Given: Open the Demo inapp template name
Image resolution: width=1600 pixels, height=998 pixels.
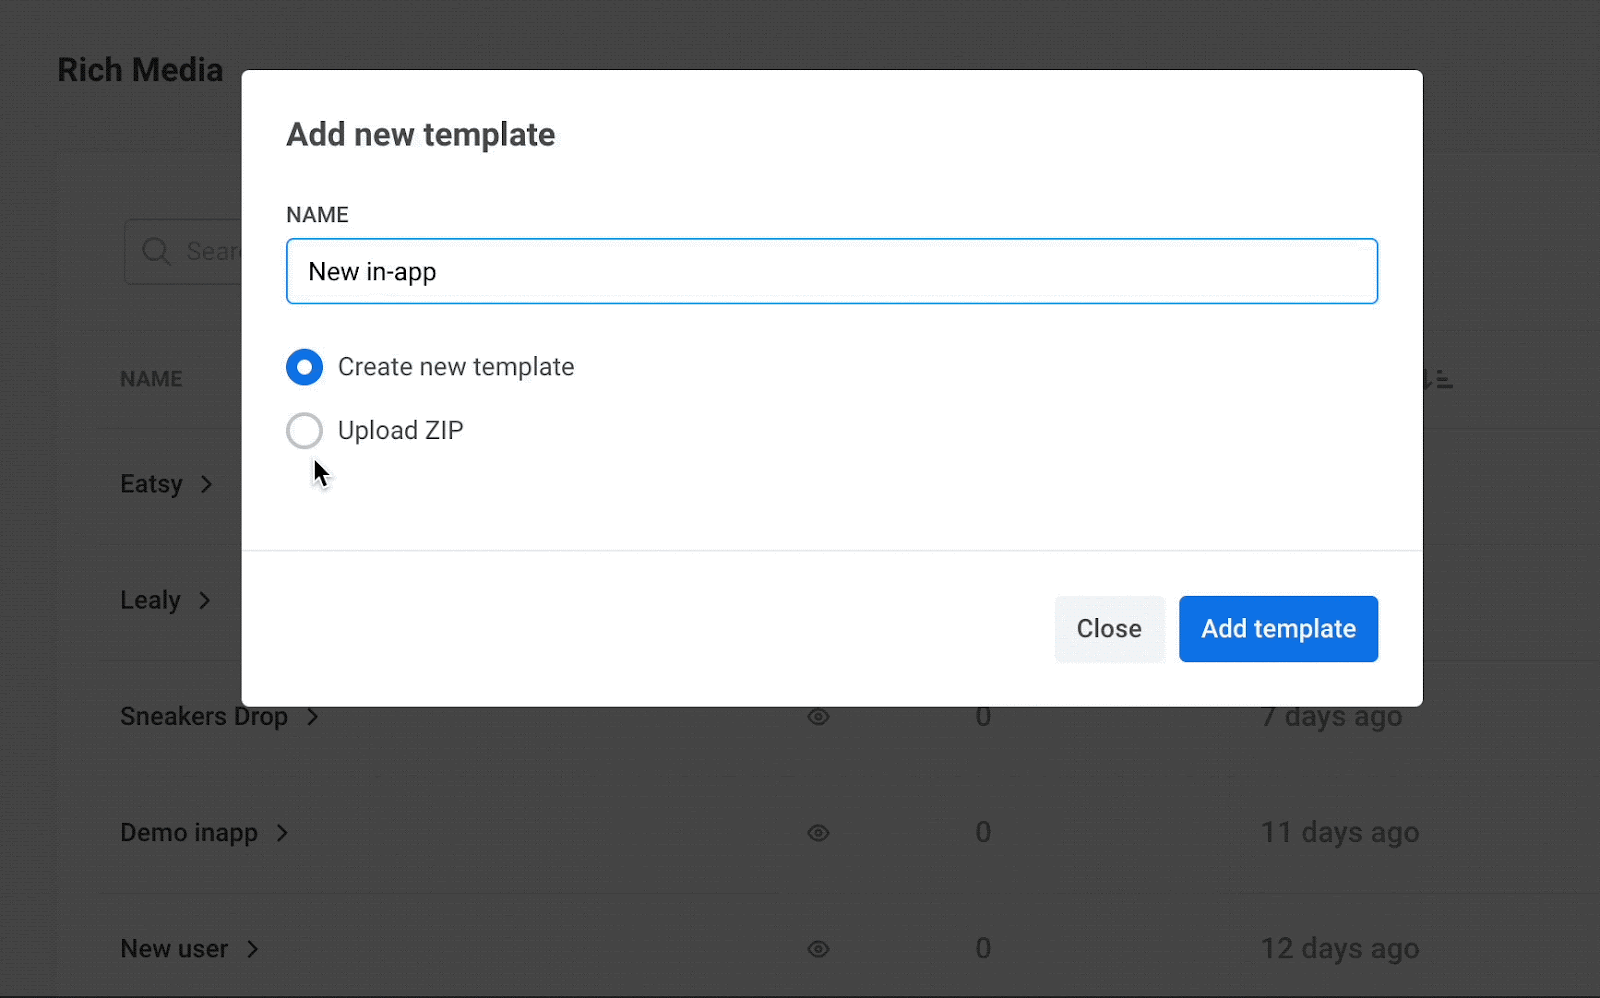Looking at the screenshot, I should [189, 833].
